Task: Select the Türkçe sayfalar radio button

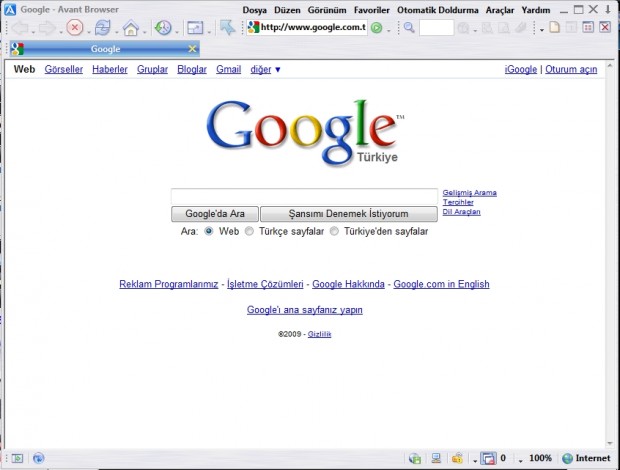Action: click(249, 231)
